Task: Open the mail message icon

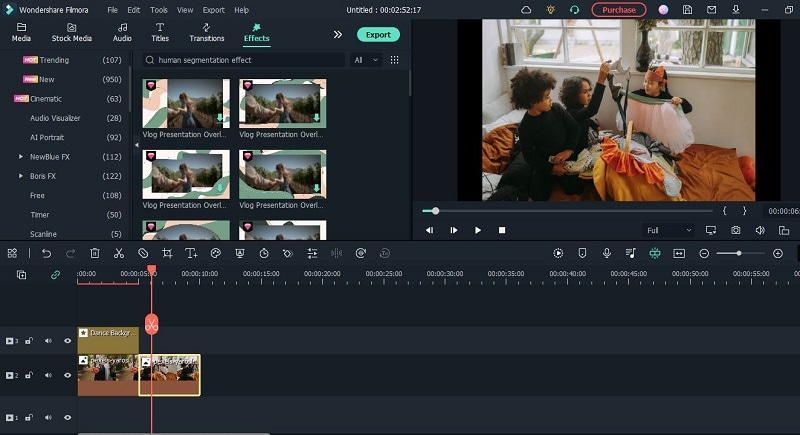Action: (x=711, y=10)
